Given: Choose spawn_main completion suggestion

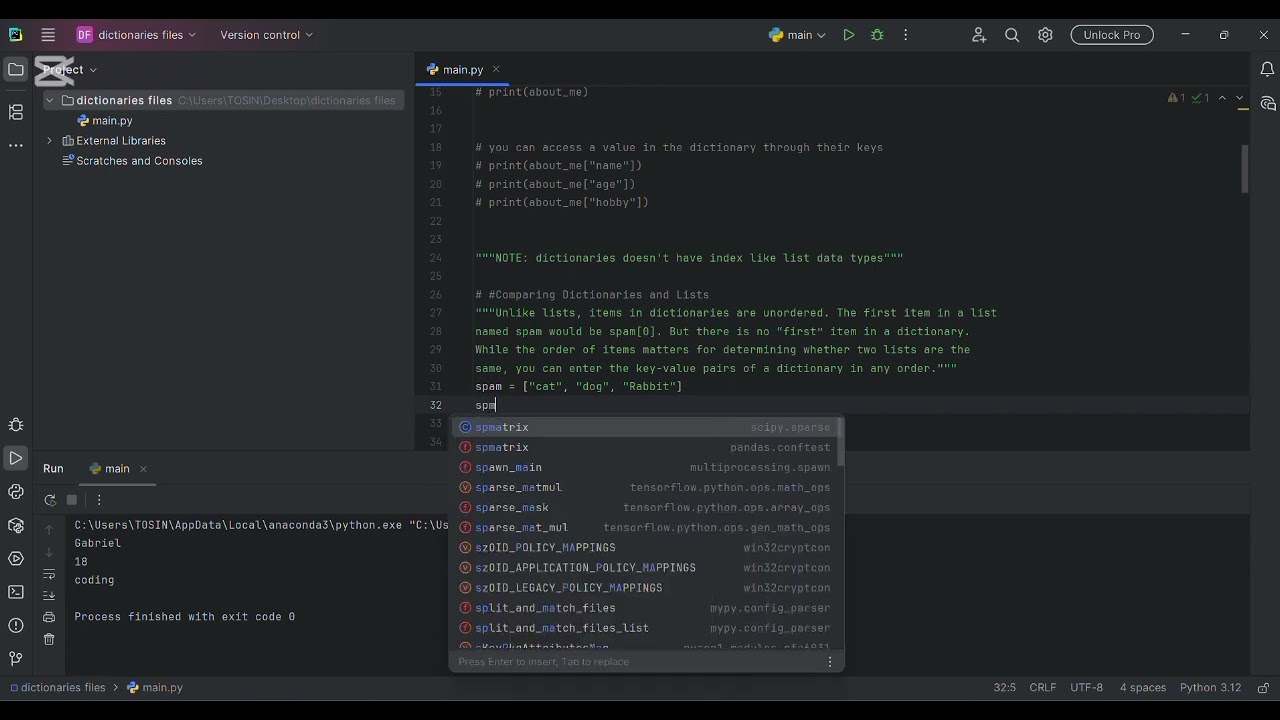Looking at the screenshot, I should click(644, 468).
